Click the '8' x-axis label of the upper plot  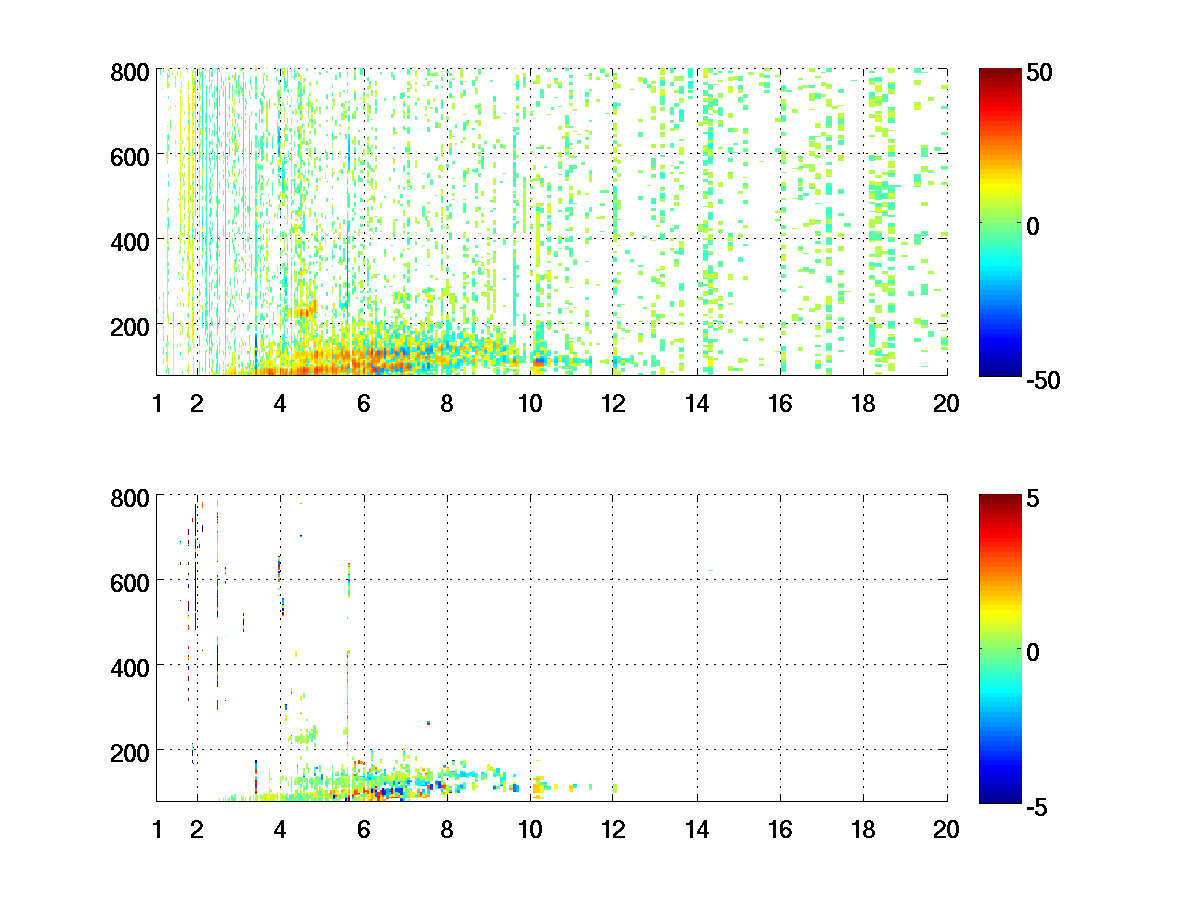[x=446, y=403]
